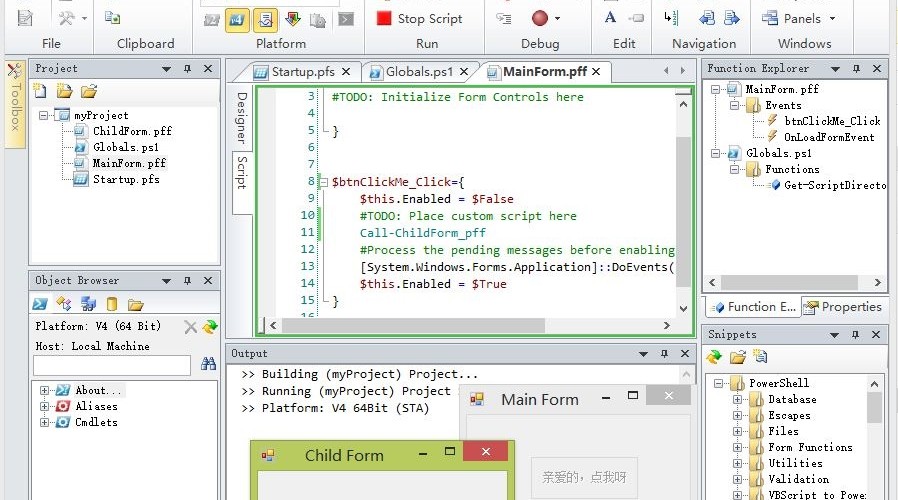This screenshot has height=500, width=898.
Task: Click the tools hammer icon in the File group
Action: pyautogui.click(x=66, y=18)
